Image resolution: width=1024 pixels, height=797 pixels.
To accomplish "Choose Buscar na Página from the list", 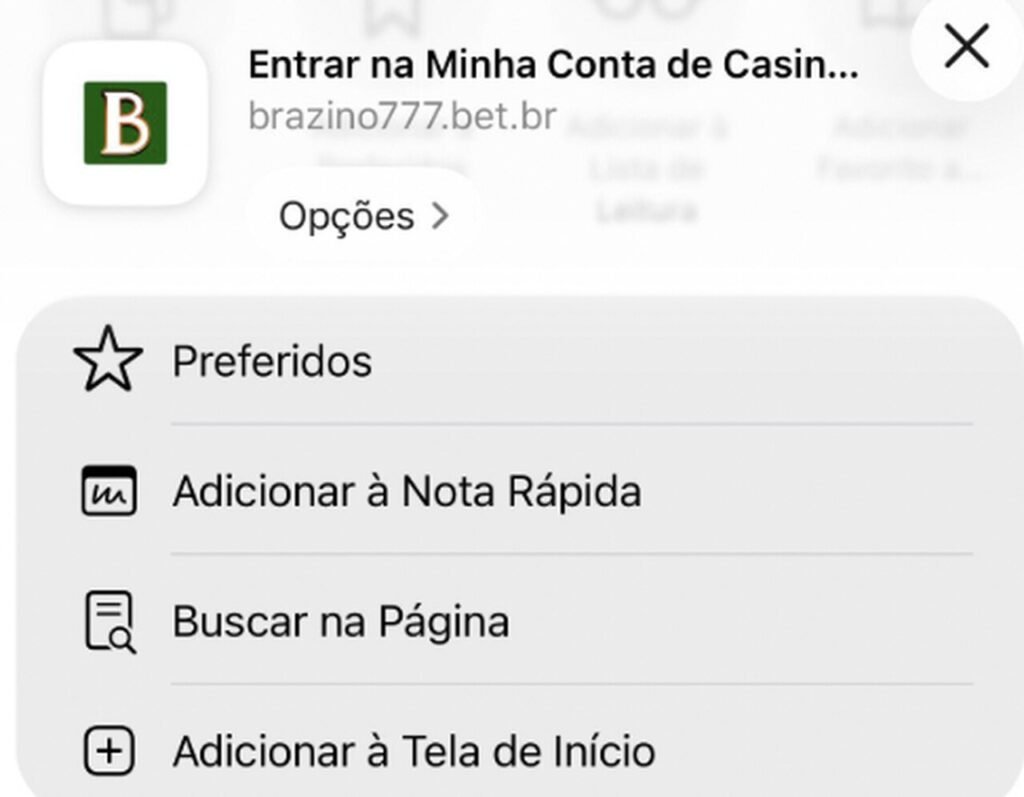I will (x=342, y=621).
